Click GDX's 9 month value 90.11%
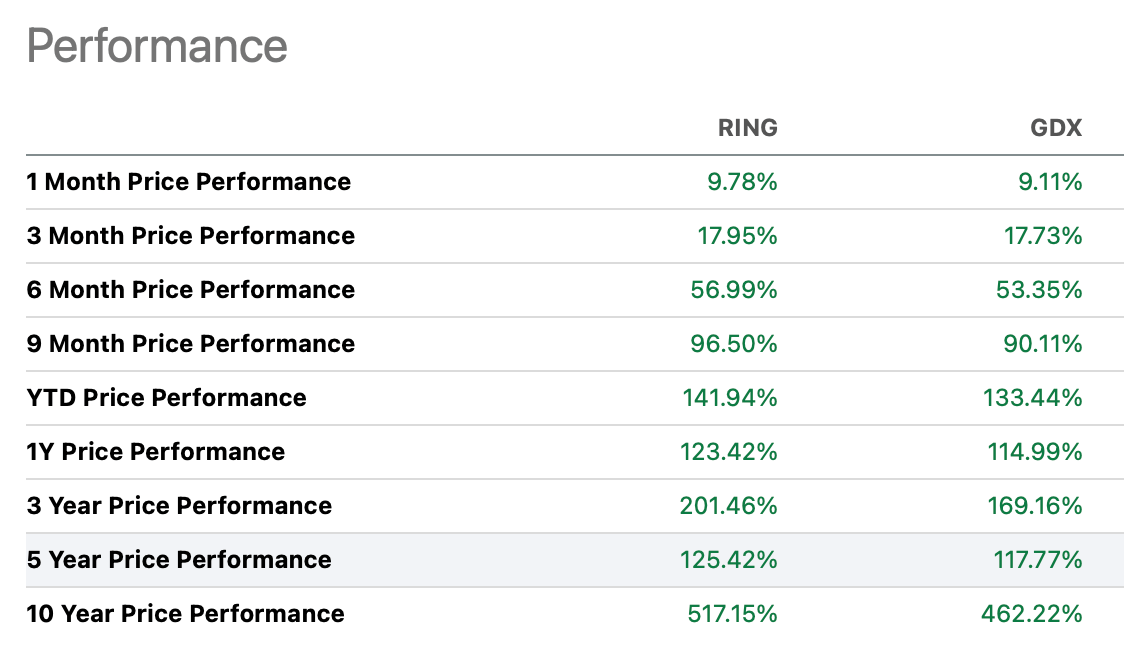The image size is (1124, 660). click(1041, 344)
